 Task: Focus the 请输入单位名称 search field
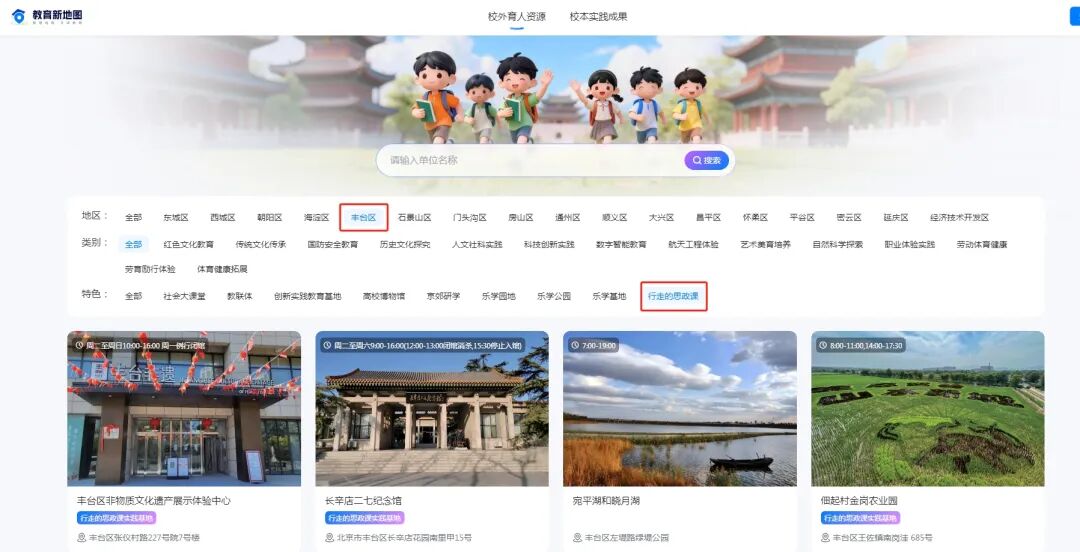pos(530,160)
